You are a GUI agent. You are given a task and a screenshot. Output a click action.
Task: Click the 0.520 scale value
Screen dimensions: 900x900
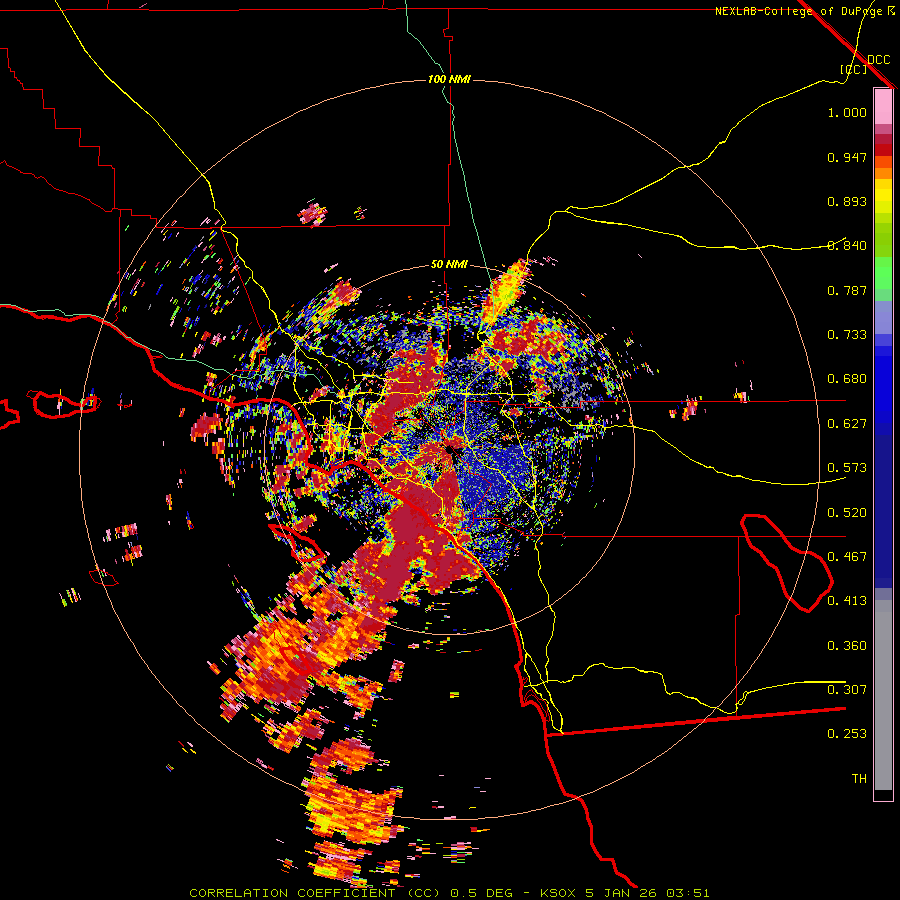[847, 513]
